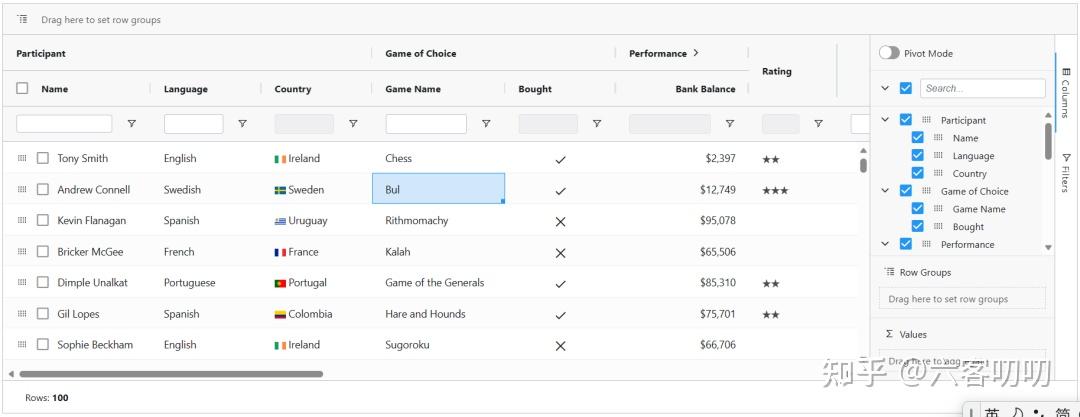Screen dimensions: 1080x417
Task: Grab the drag handle for Kevin Flanagan row
Action: [22, 221]
